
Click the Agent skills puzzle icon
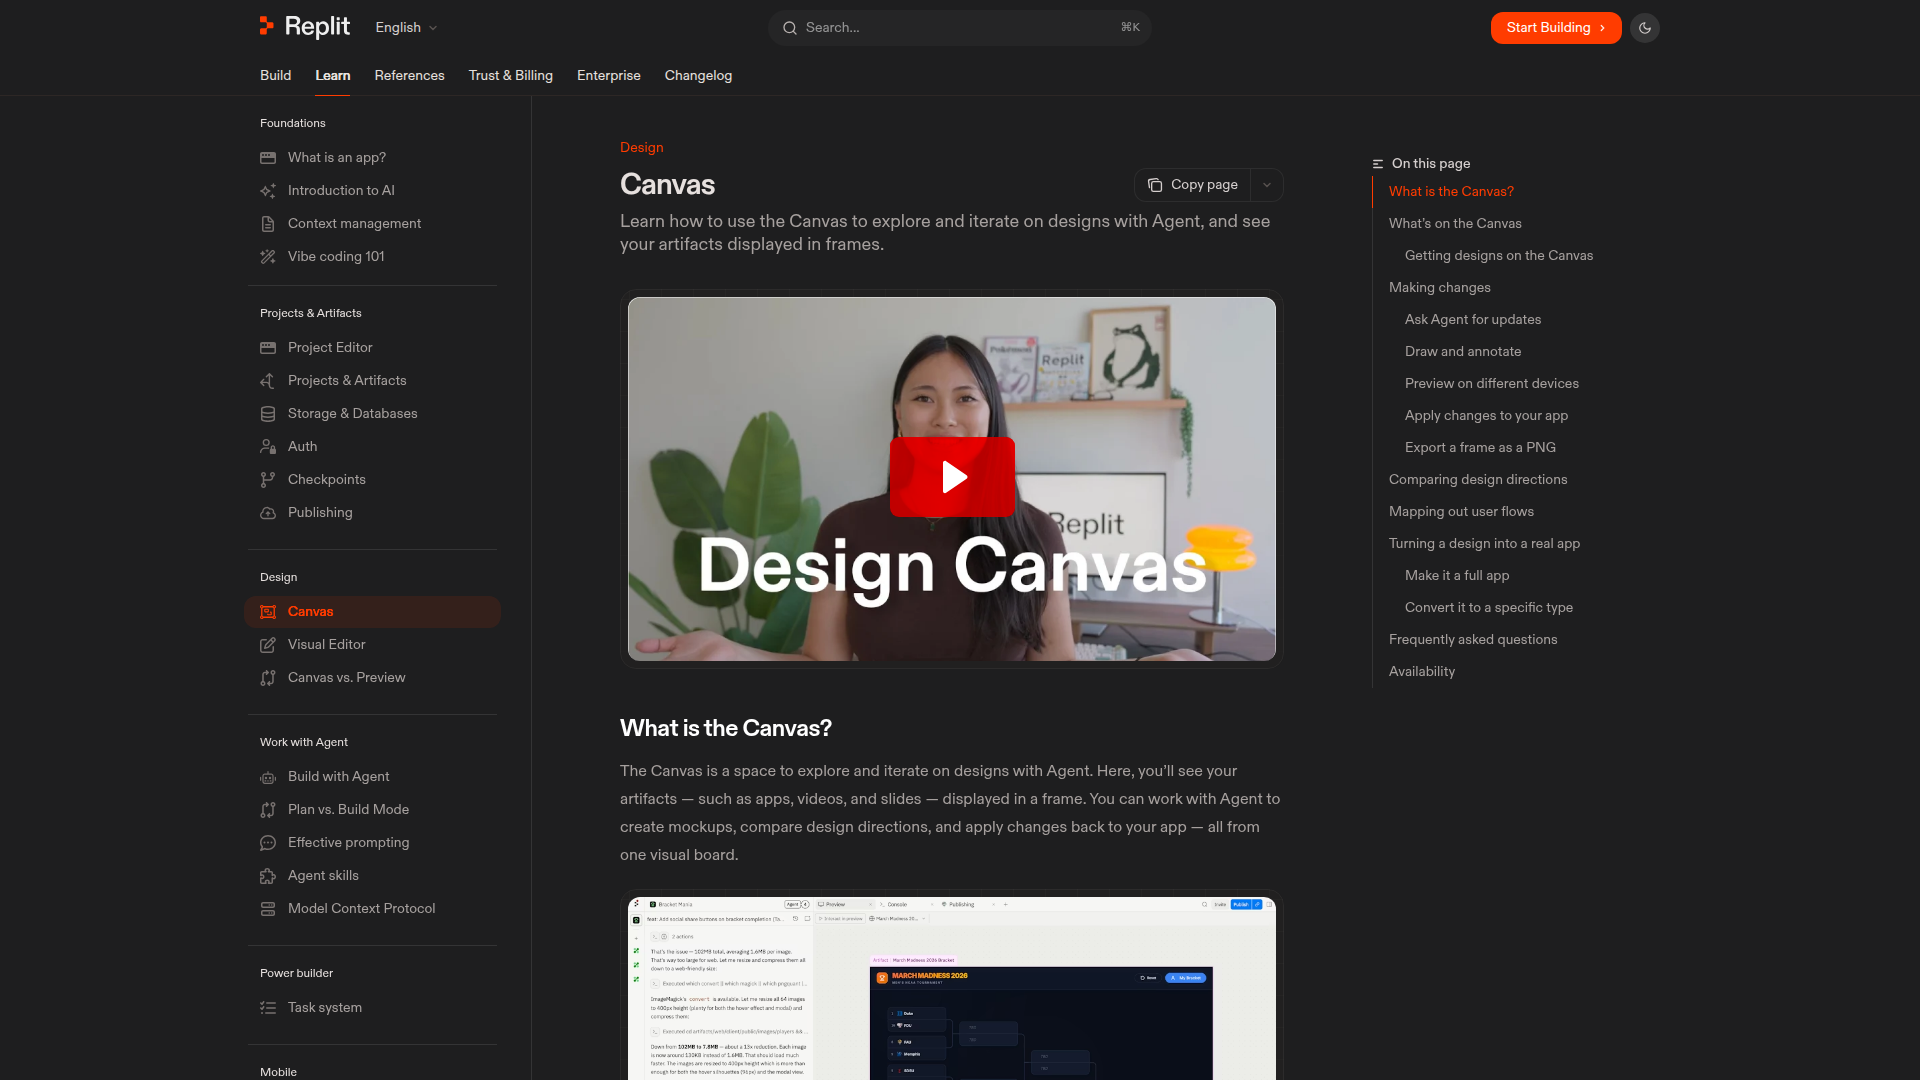pyautogui.click(x=268, y=876)
